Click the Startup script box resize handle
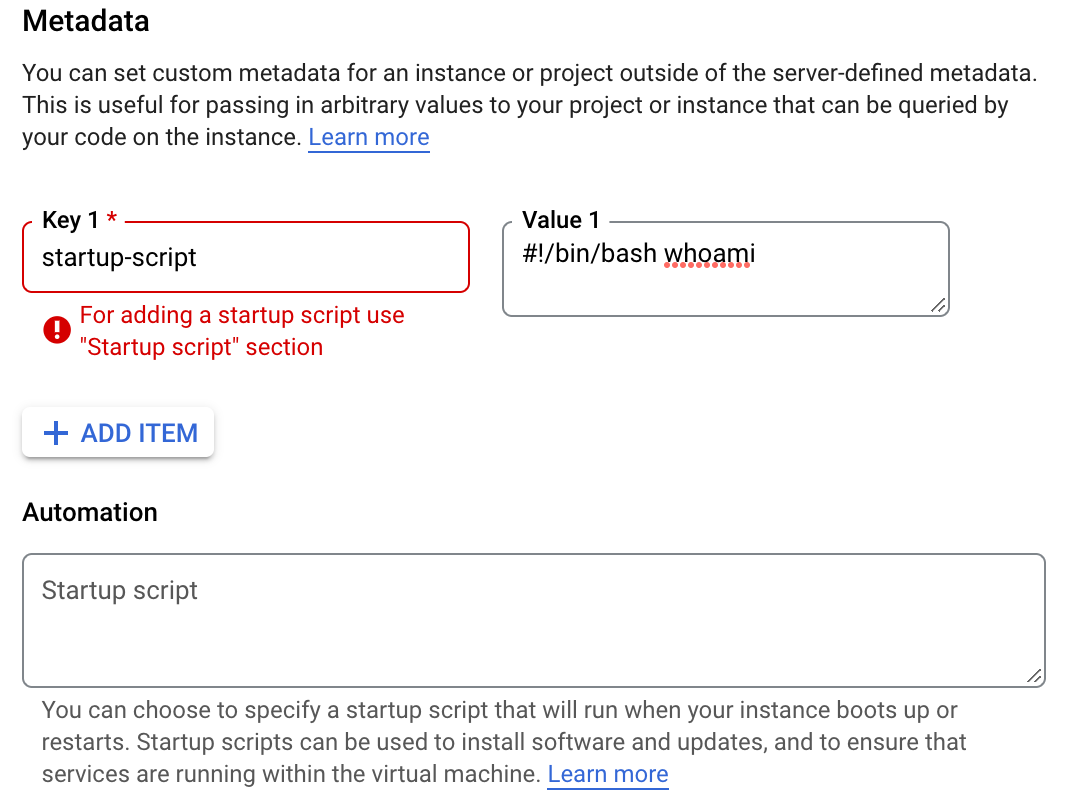This screenshot has width=1078, height=800. coord(1034,676)
